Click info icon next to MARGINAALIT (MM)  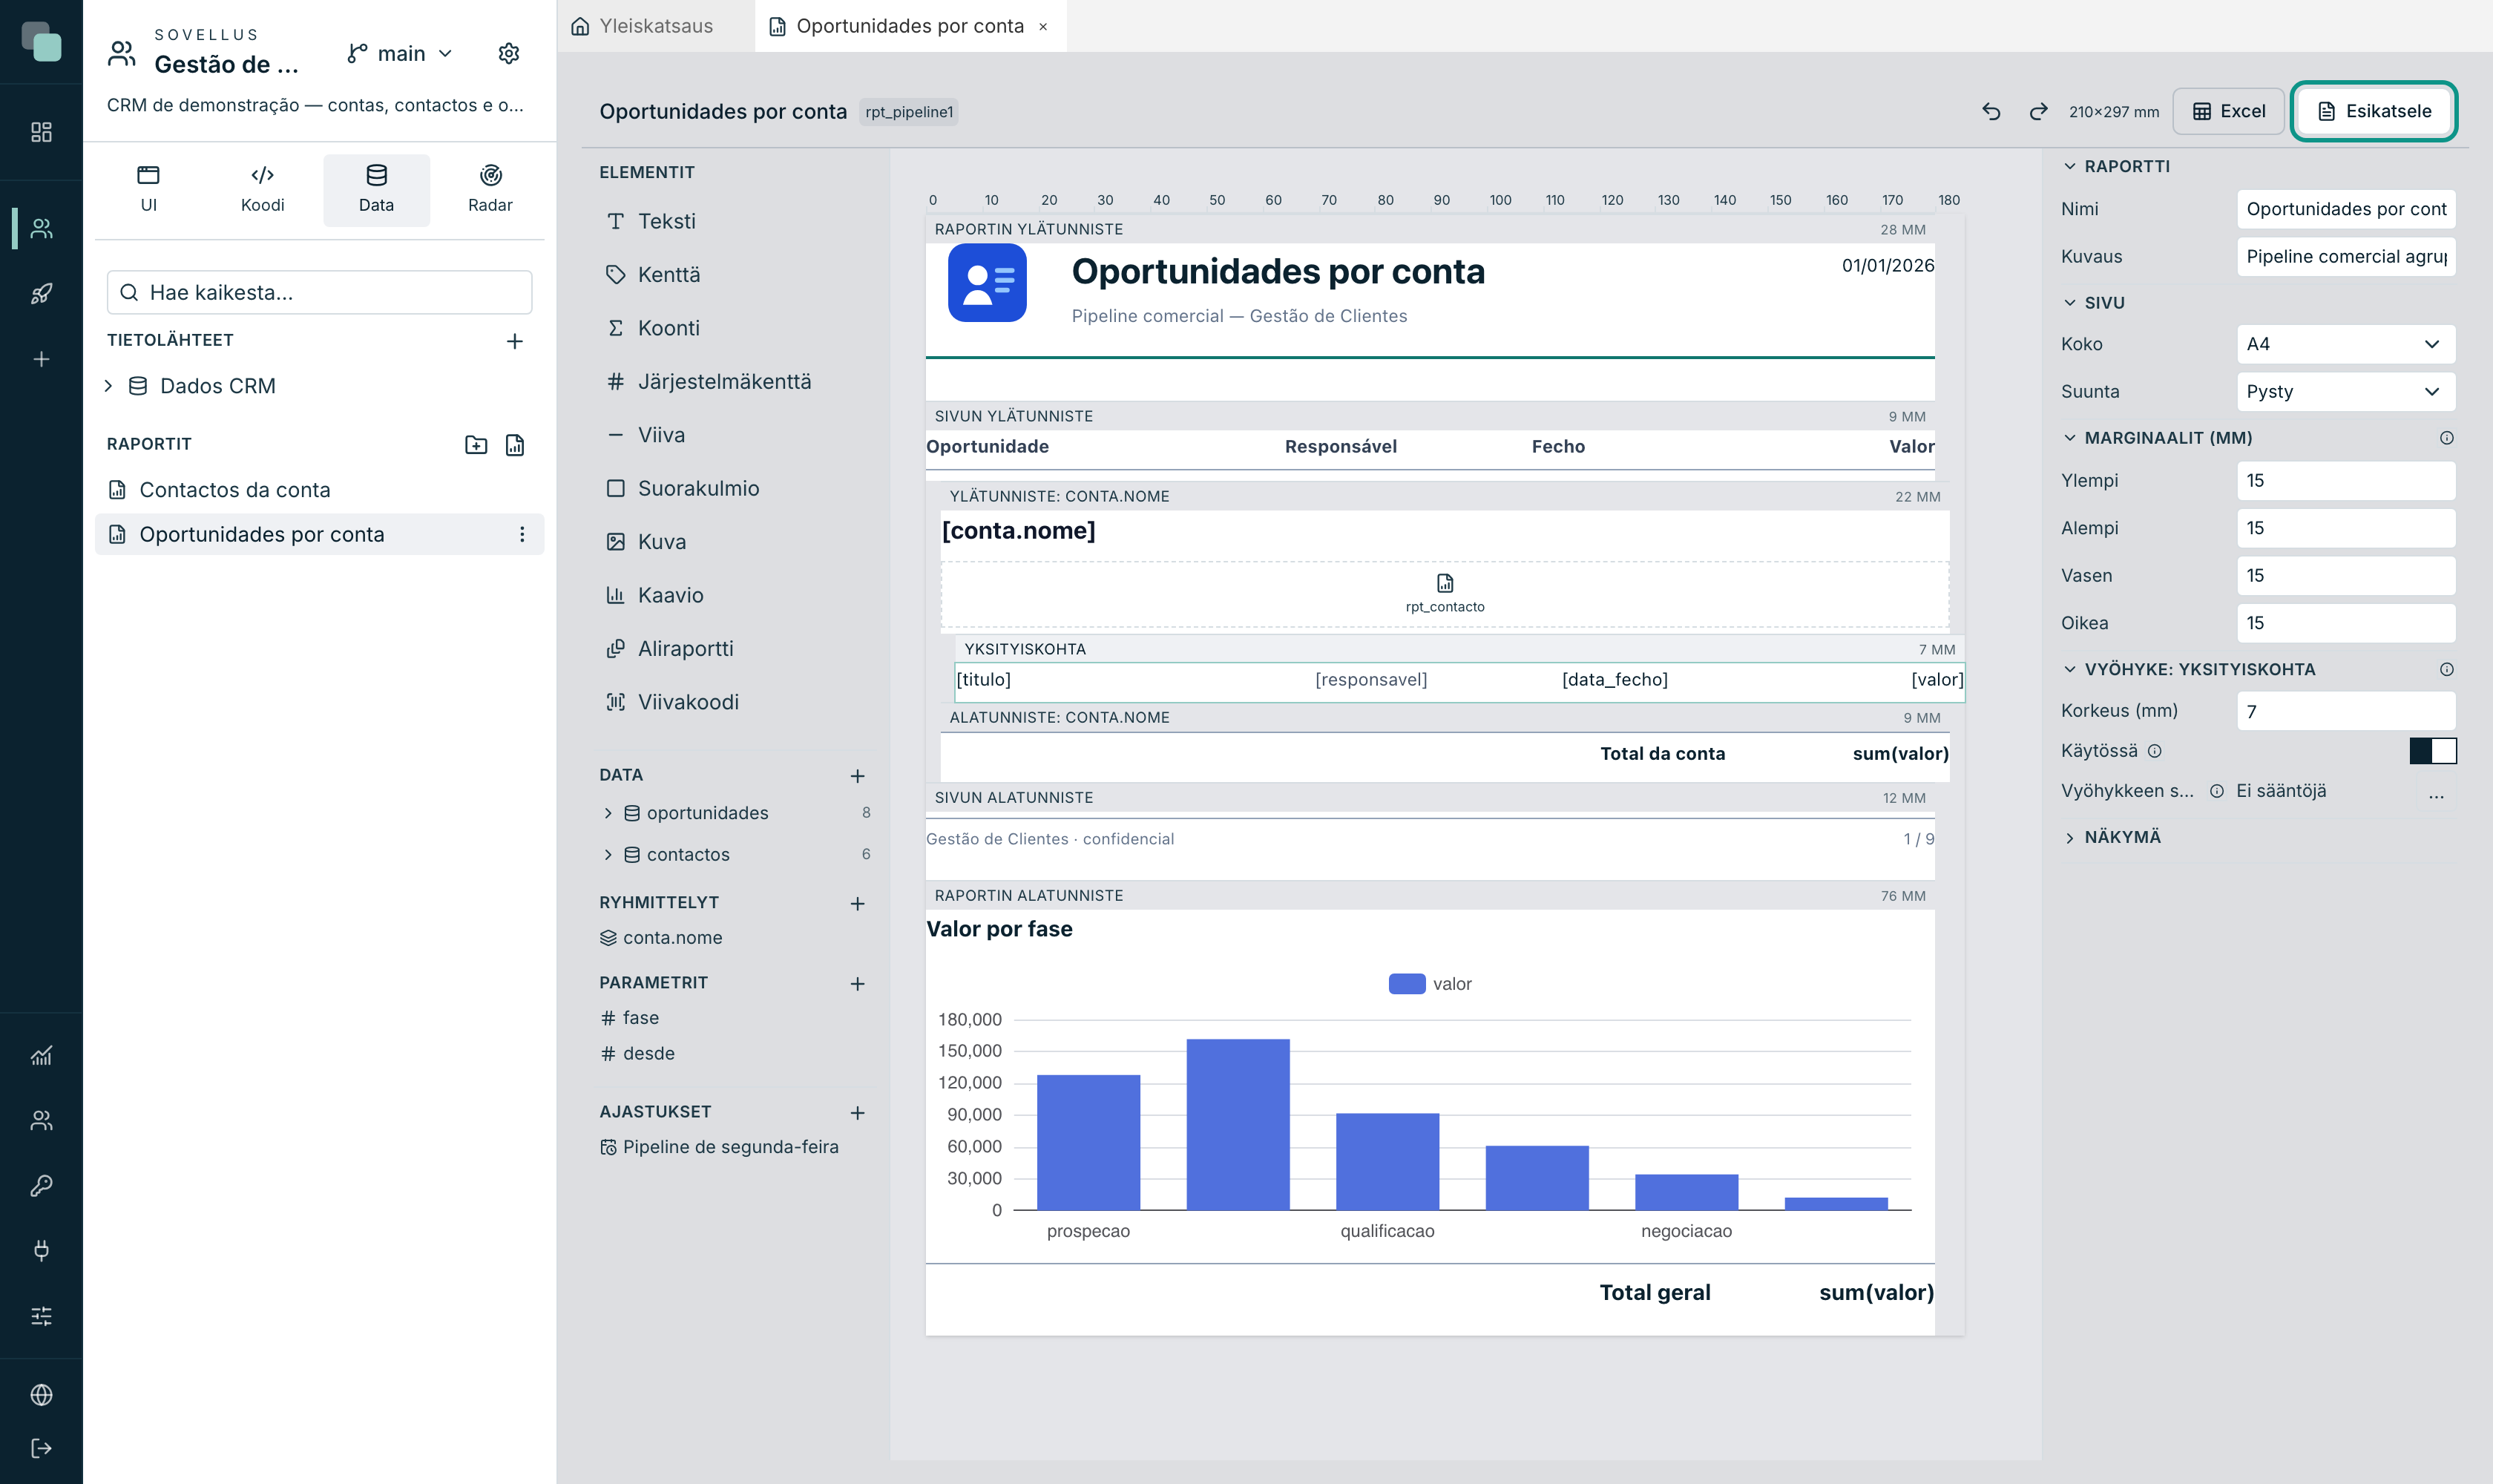(x=2446, y=438)
